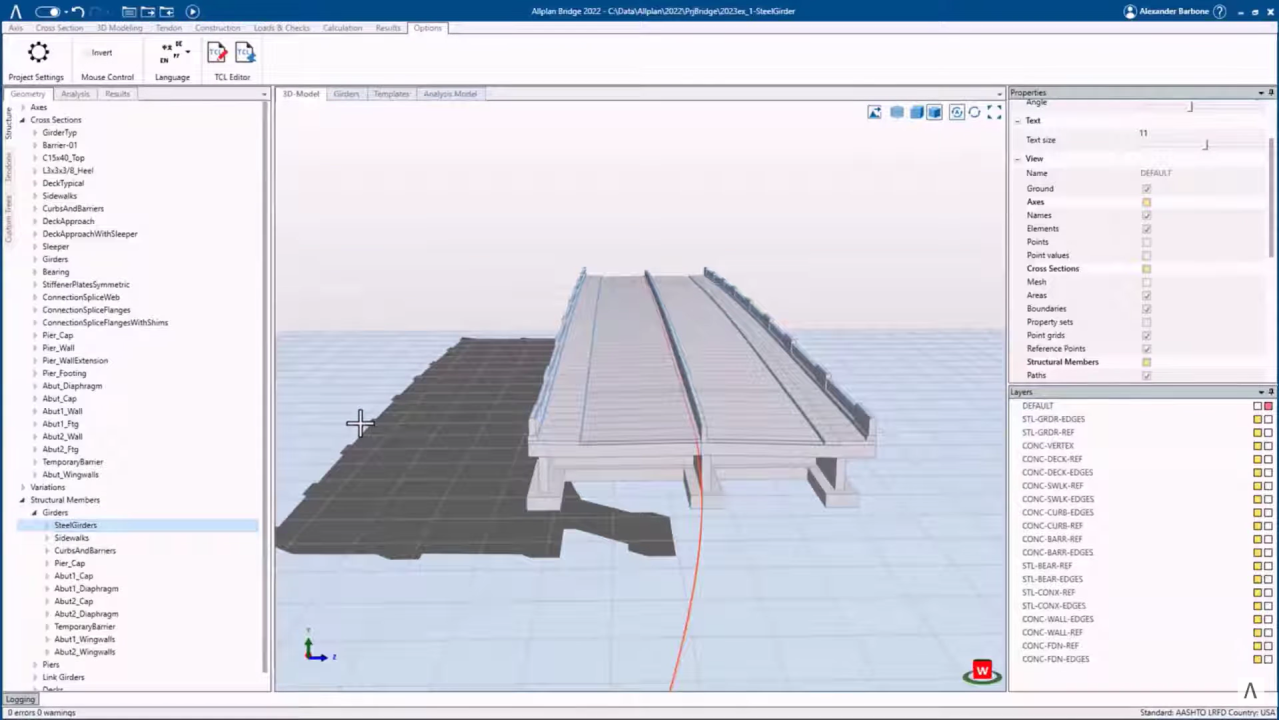Click the Invert button under Mouse Control

point(101,52)
